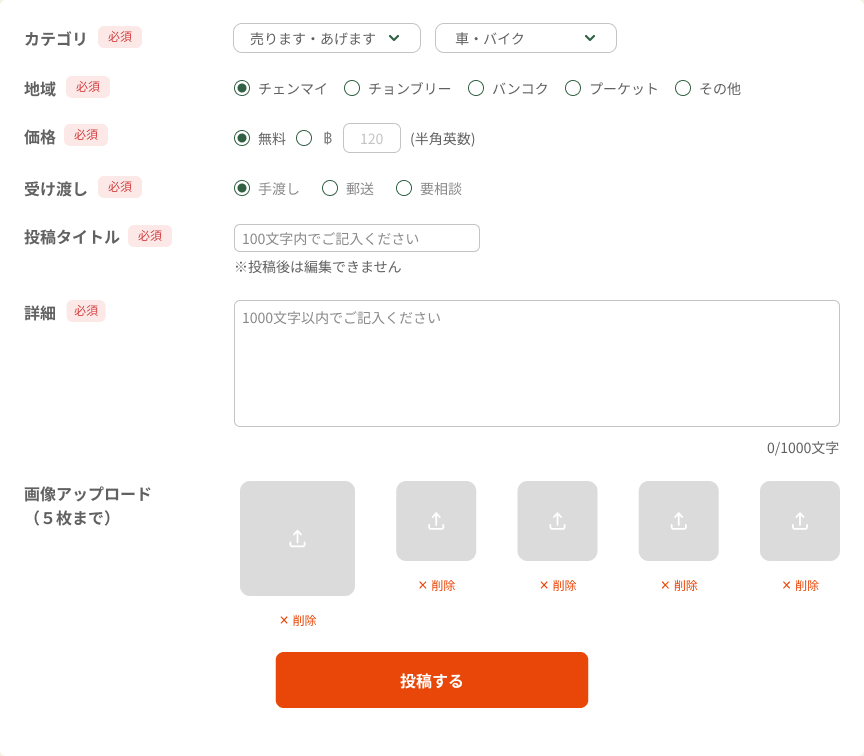This screenshot has height=756, width=864.
Task: Click the × icon beside the last 削除
Action: [x=785, y=586]
